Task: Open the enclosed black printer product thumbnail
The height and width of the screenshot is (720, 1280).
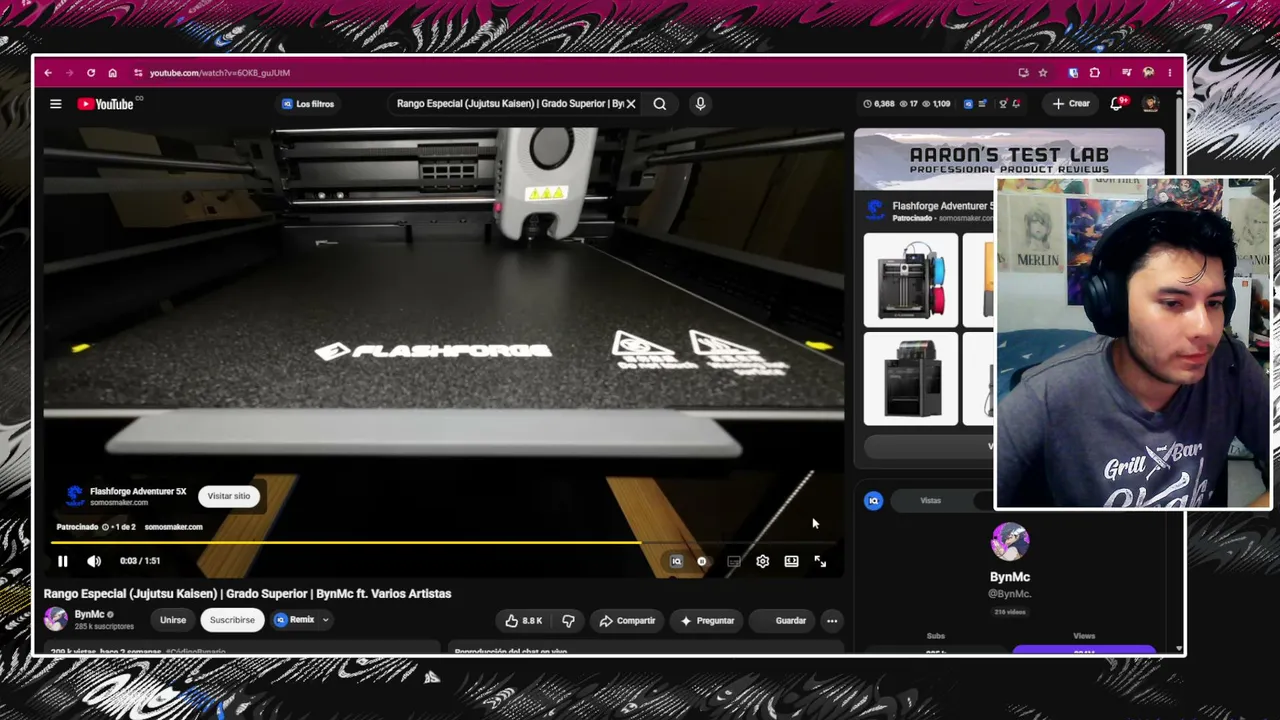Action: (x=911, y=379)
